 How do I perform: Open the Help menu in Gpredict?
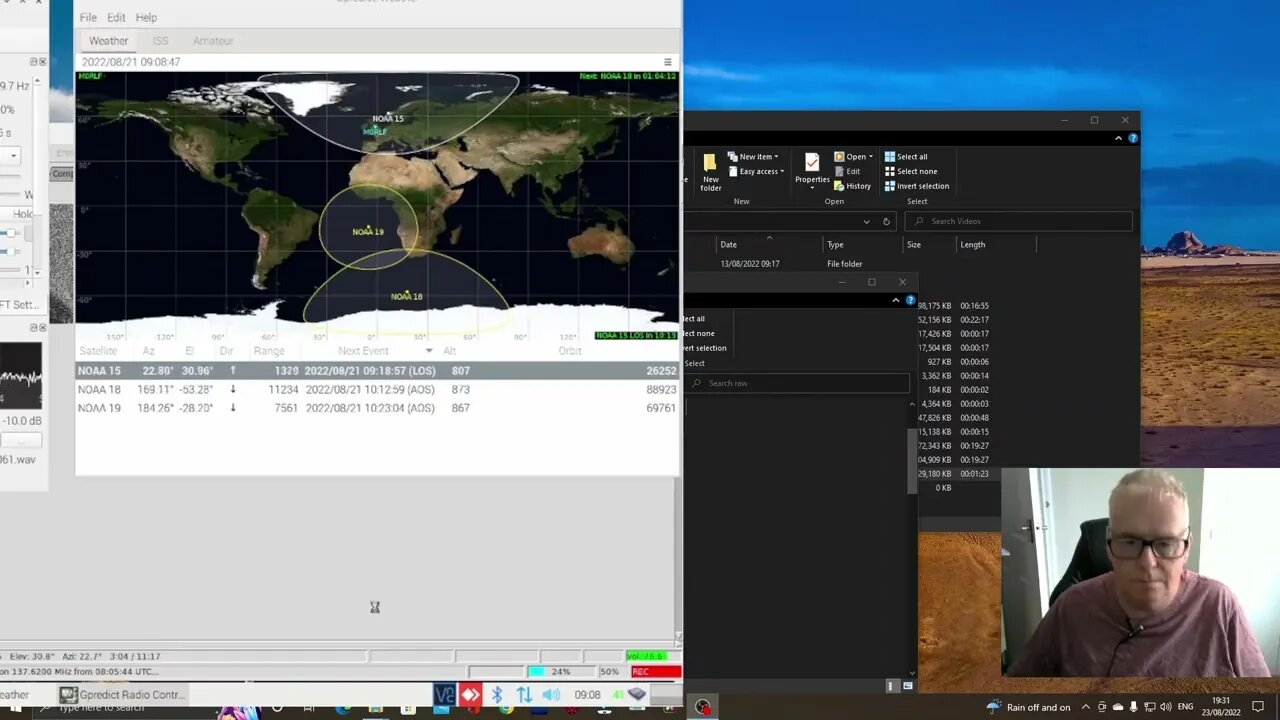coord(146,17)
